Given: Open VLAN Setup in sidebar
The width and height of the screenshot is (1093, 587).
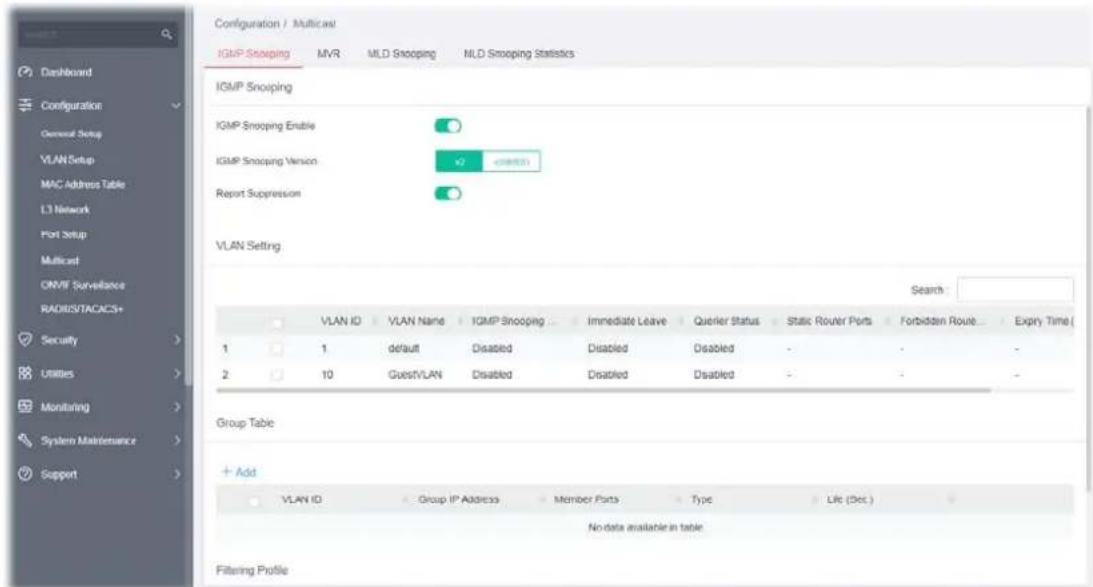Looking at the screenshot, I should (x=67, y=160).
